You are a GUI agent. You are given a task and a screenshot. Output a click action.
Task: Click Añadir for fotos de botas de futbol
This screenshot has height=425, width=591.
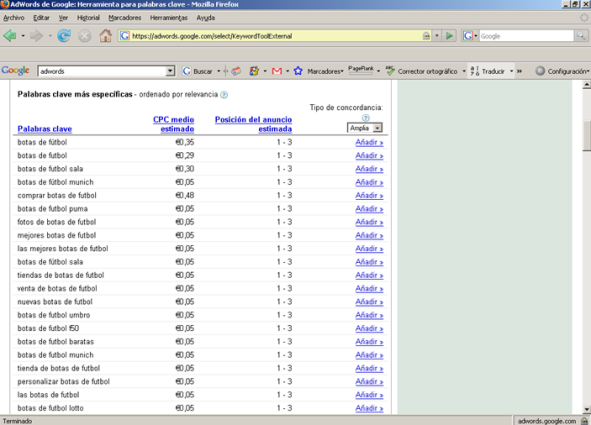click(369, 222)
